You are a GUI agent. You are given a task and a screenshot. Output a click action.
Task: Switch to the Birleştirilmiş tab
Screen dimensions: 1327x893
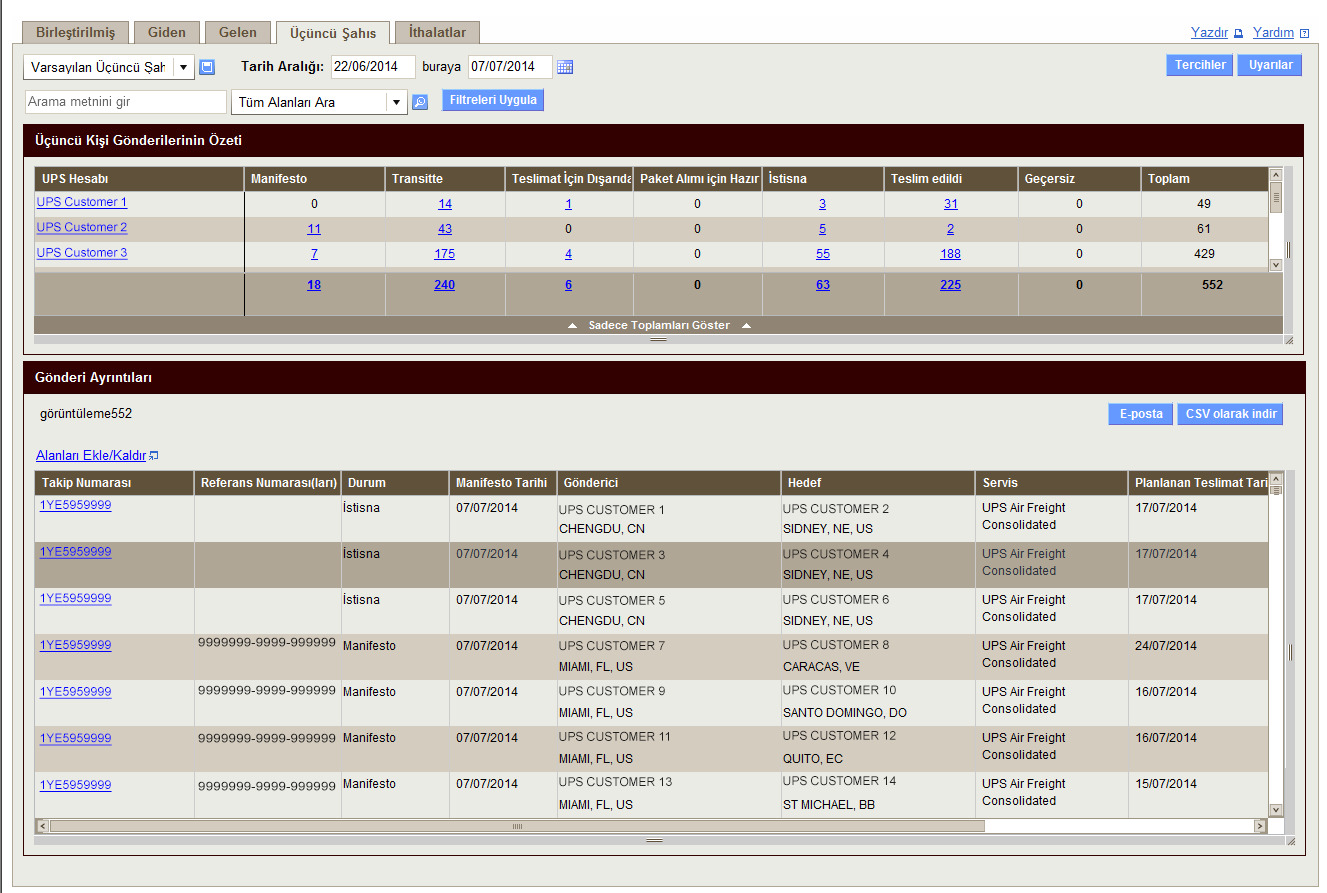point(75,32)
